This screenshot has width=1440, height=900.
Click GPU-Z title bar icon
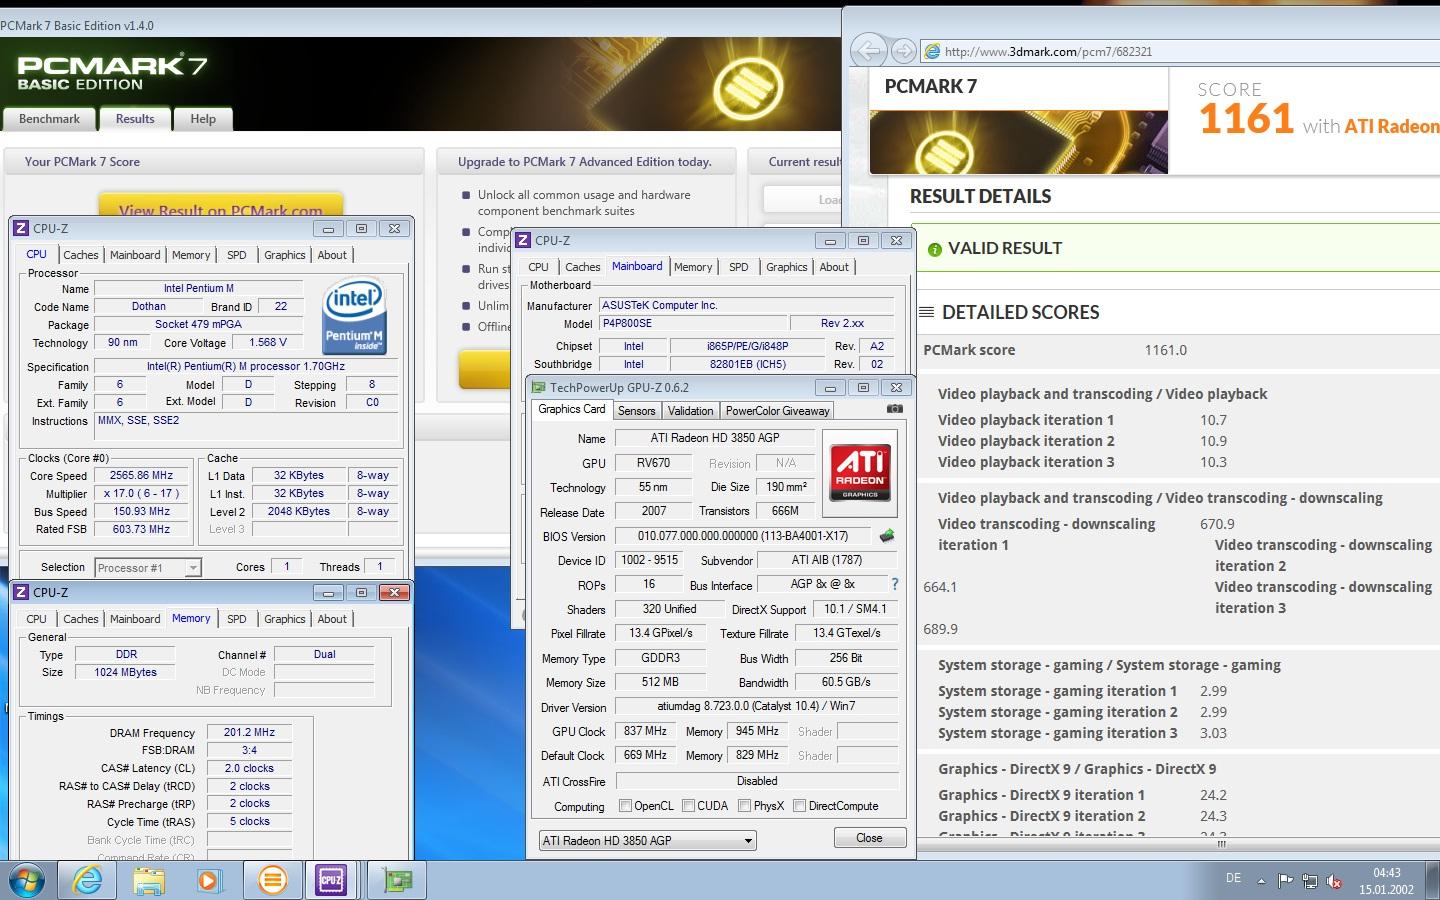(x=539, y=387)
